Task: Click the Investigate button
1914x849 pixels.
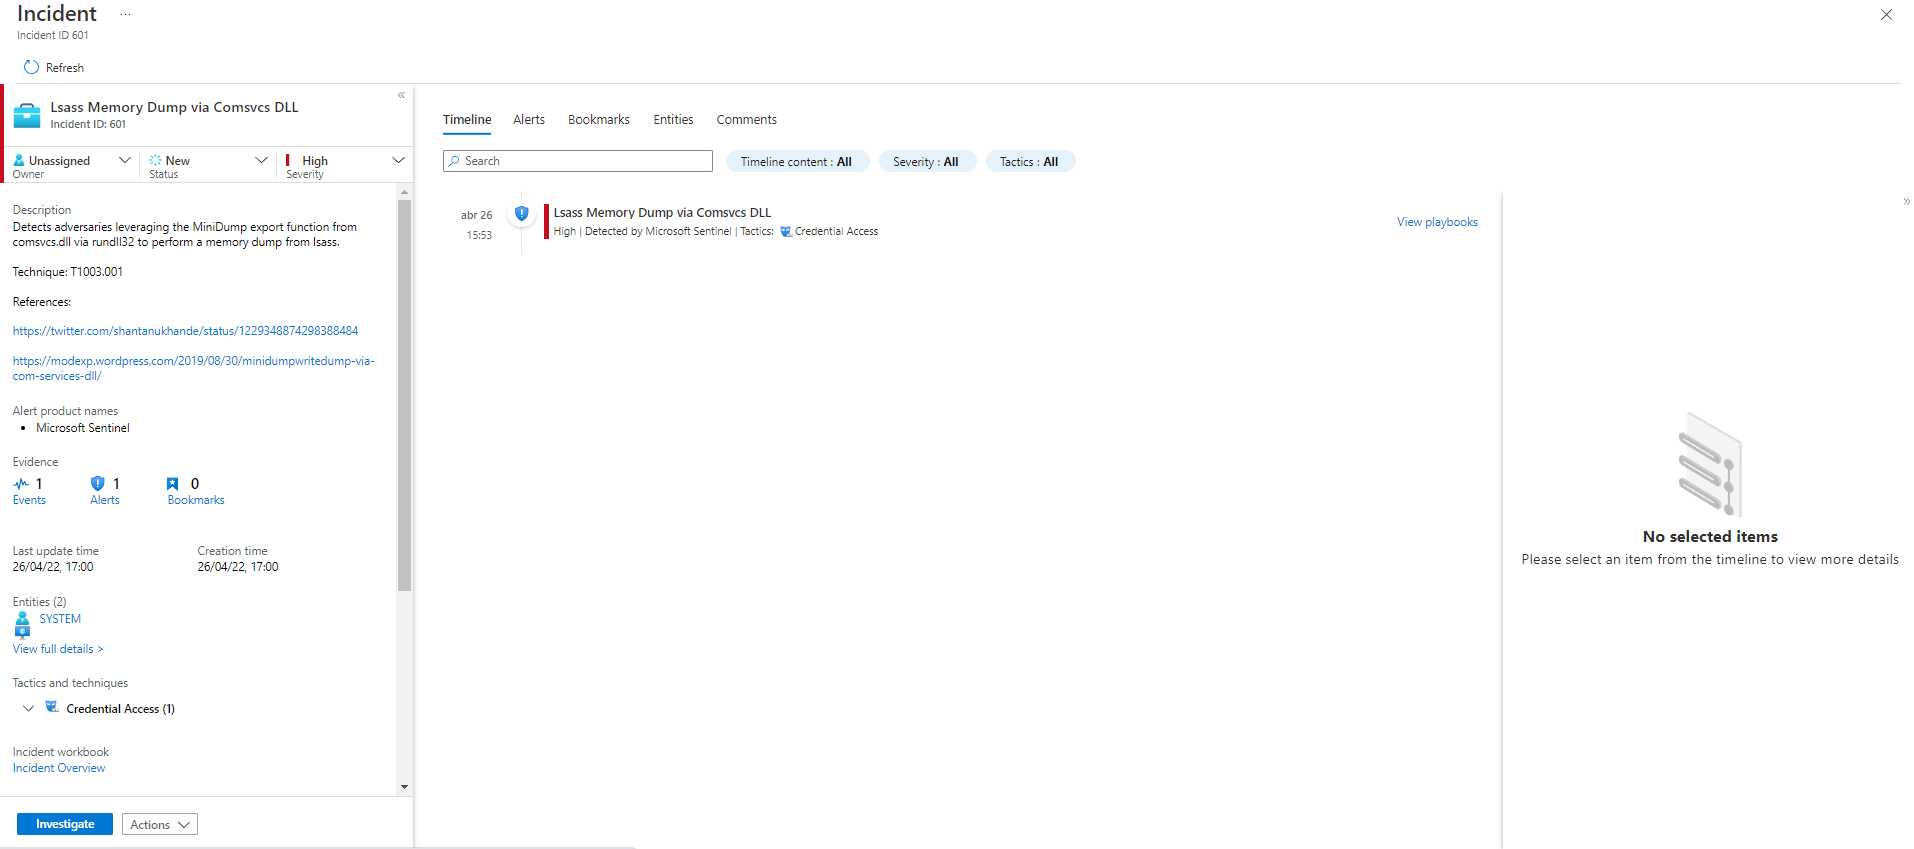Action: (x=65, y=824)
